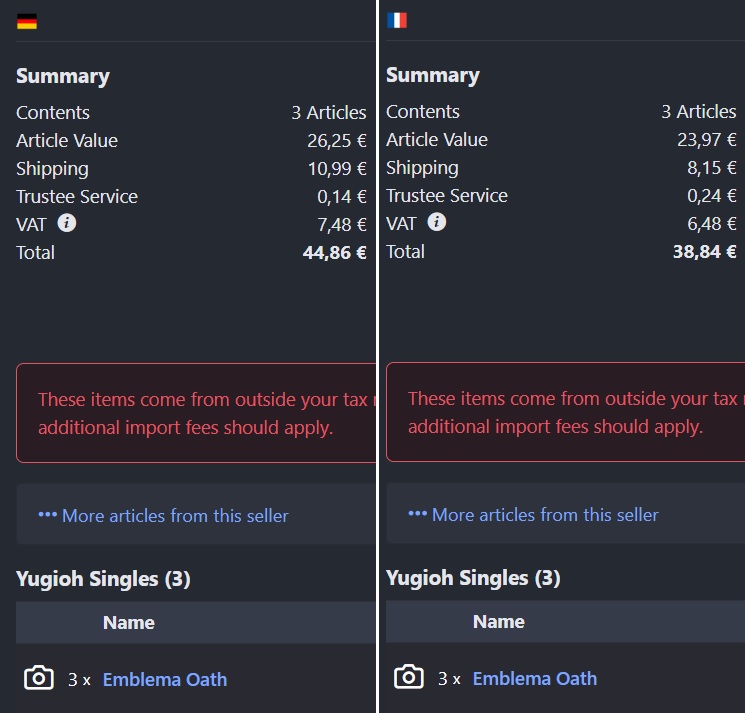The image size is (745, 713).
Task: Sort by Name column in French-flag order
Action: coord(499,621)
